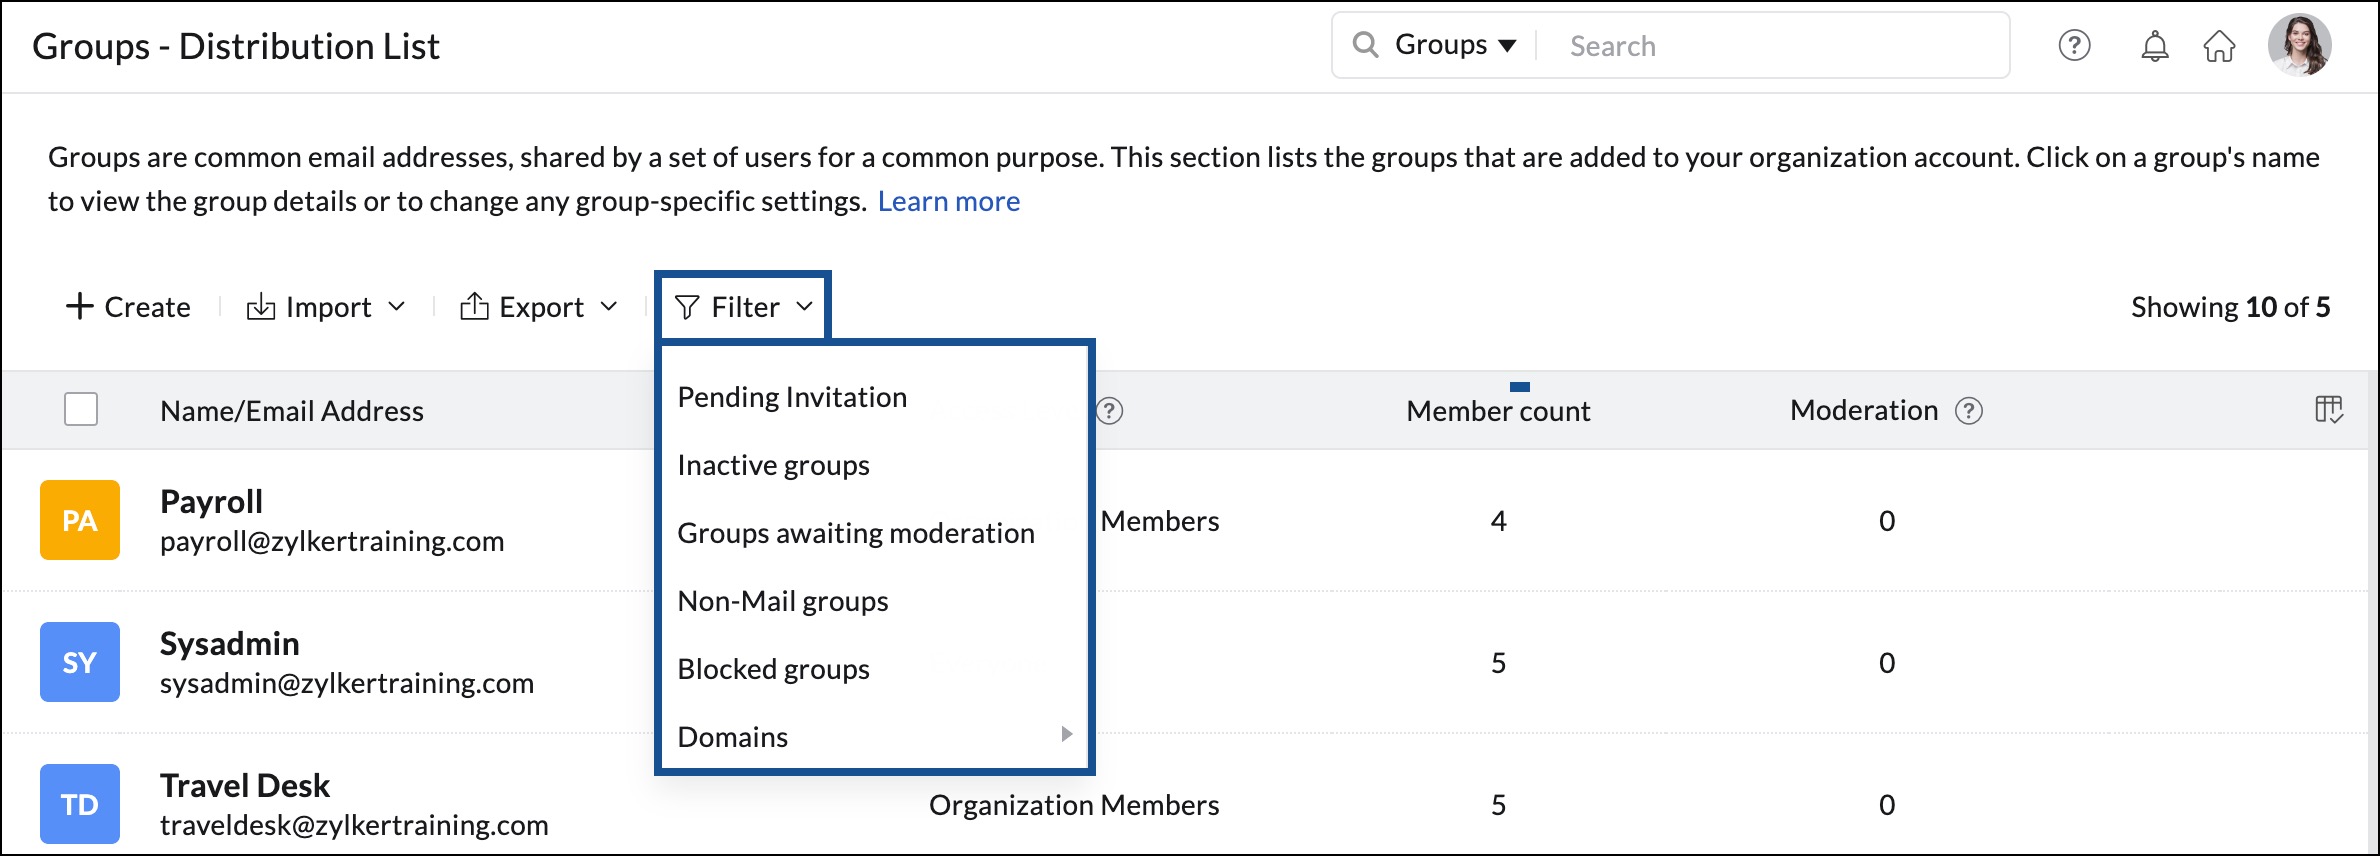Click the Create button
This screenshot has width=2380, height=856.
click(x=128, y=307)
